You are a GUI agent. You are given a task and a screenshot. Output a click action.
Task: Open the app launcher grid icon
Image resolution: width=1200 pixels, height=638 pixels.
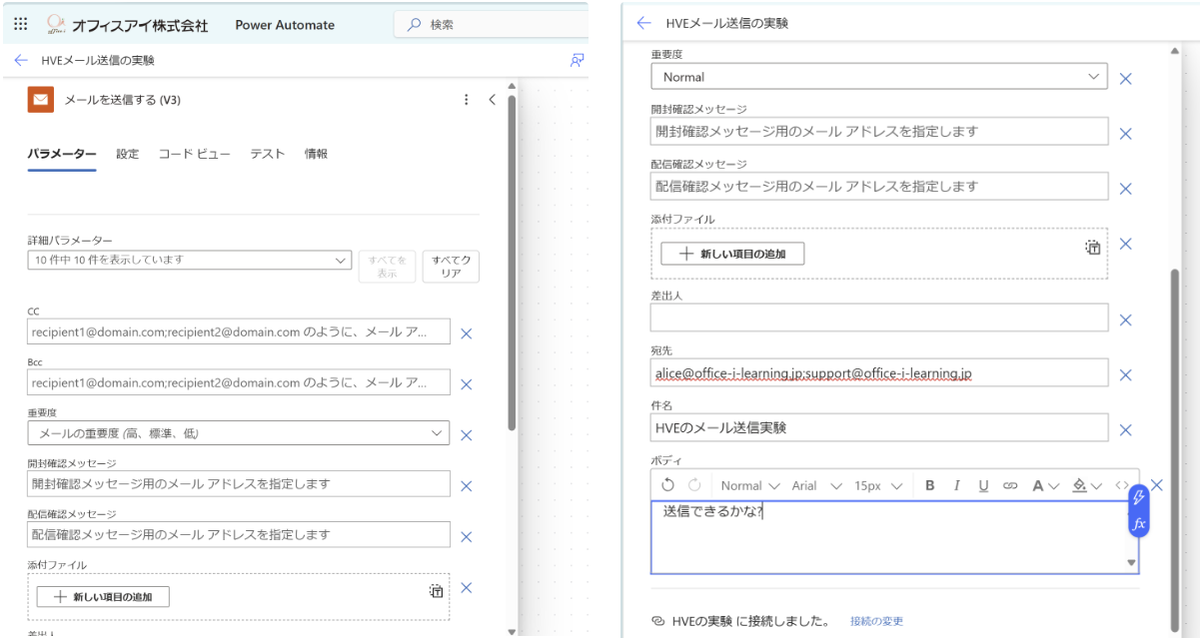tap(21, 24)
